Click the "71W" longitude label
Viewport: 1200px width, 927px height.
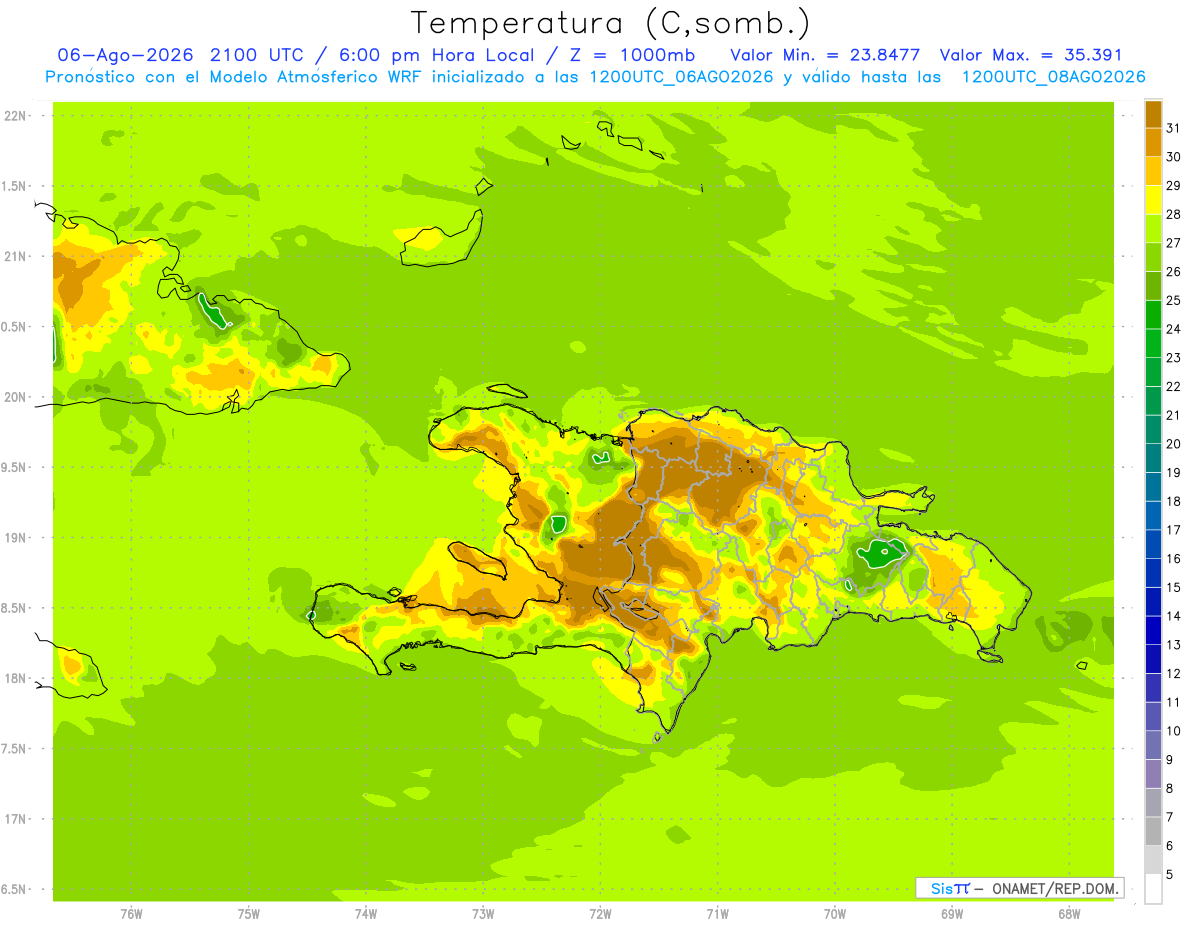[x=717, y=914]
